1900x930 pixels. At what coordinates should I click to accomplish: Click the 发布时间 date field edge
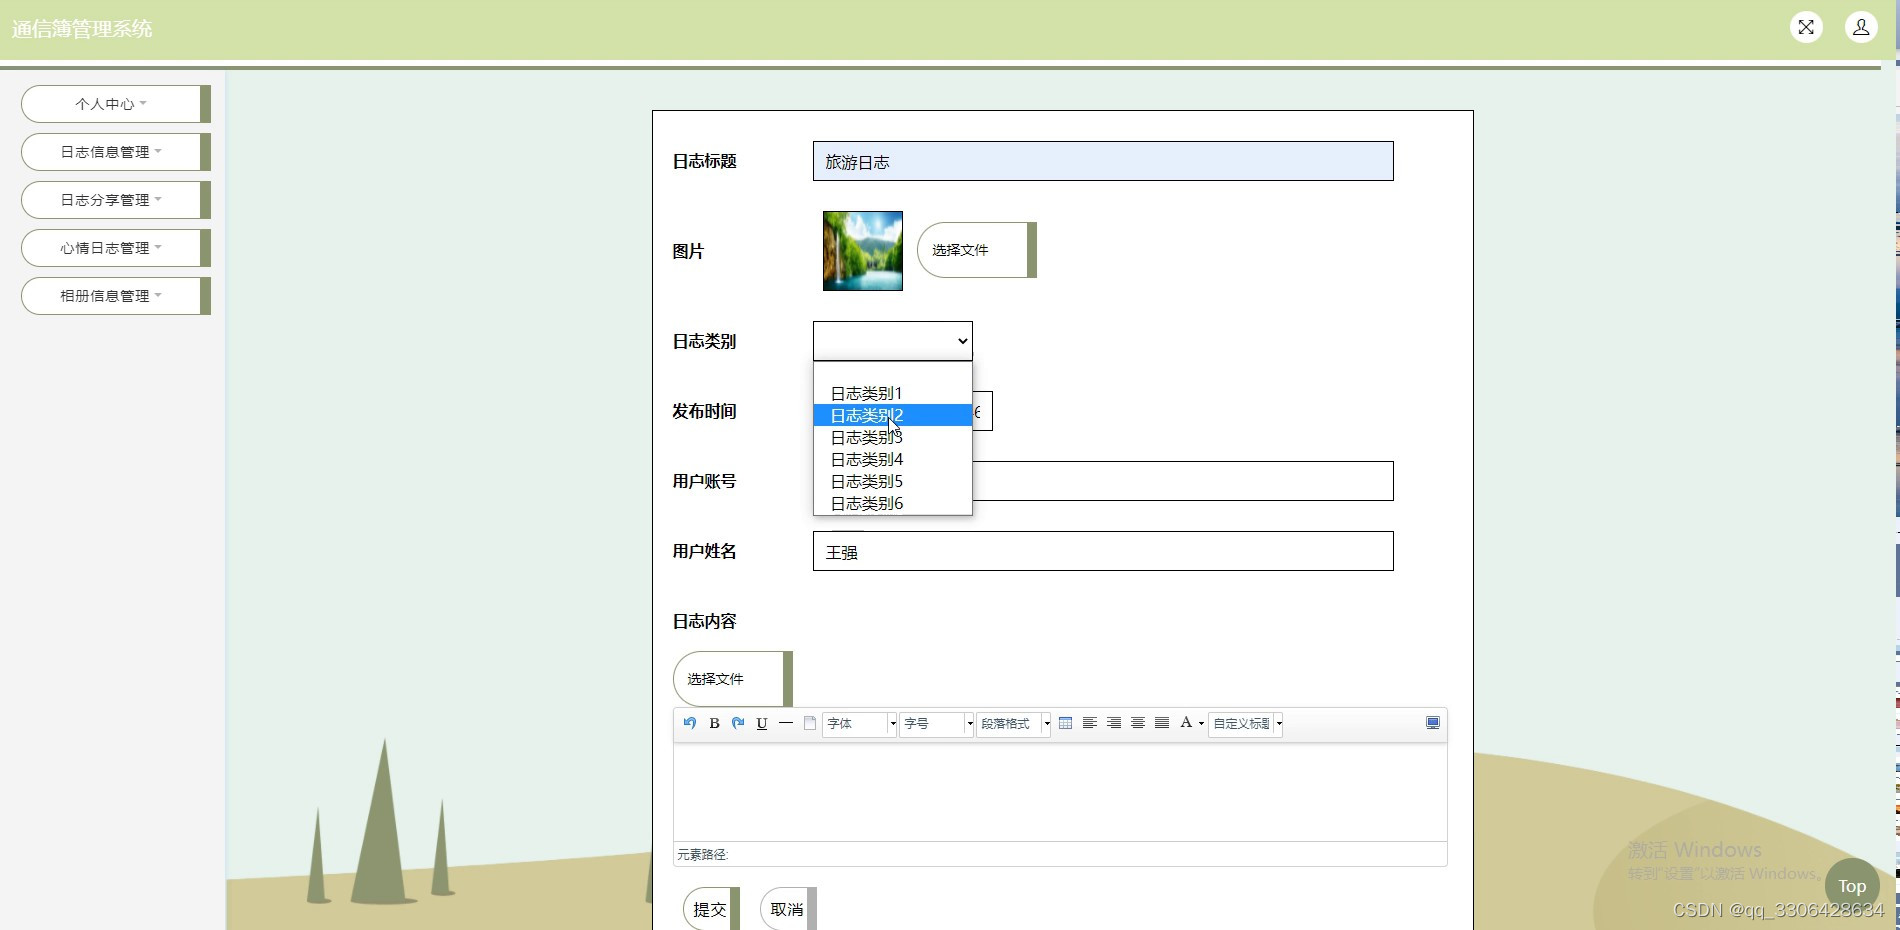click(x=982, y=411)
